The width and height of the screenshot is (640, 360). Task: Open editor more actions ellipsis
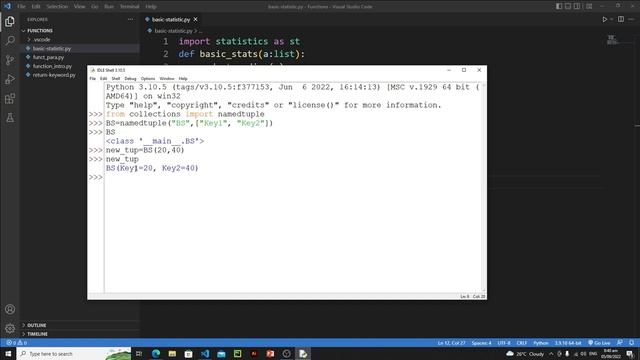click(632, 19)
